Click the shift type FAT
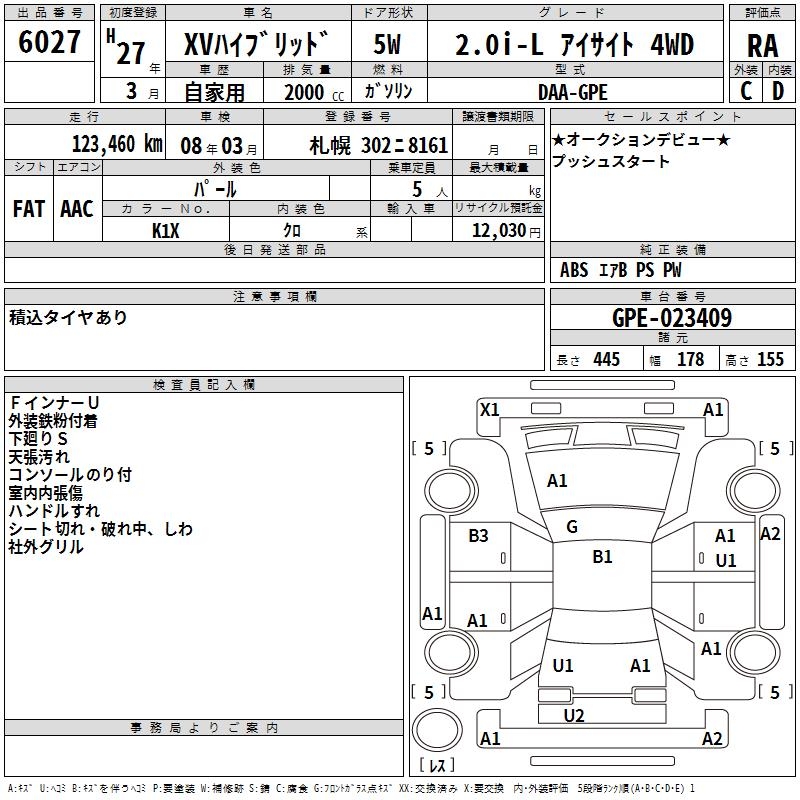 (x=29, y=209)
